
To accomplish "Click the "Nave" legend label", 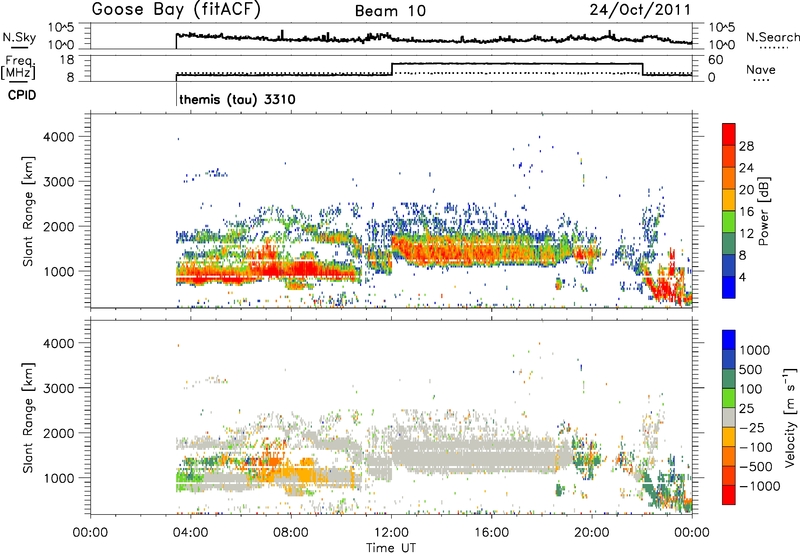I will [x=761, y=70].
